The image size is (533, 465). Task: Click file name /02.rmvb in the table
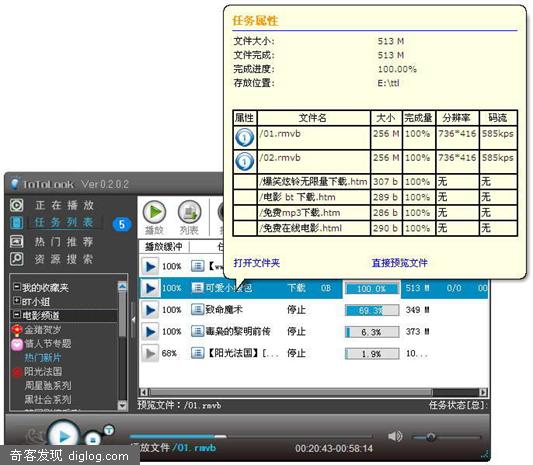click(280, 158)
